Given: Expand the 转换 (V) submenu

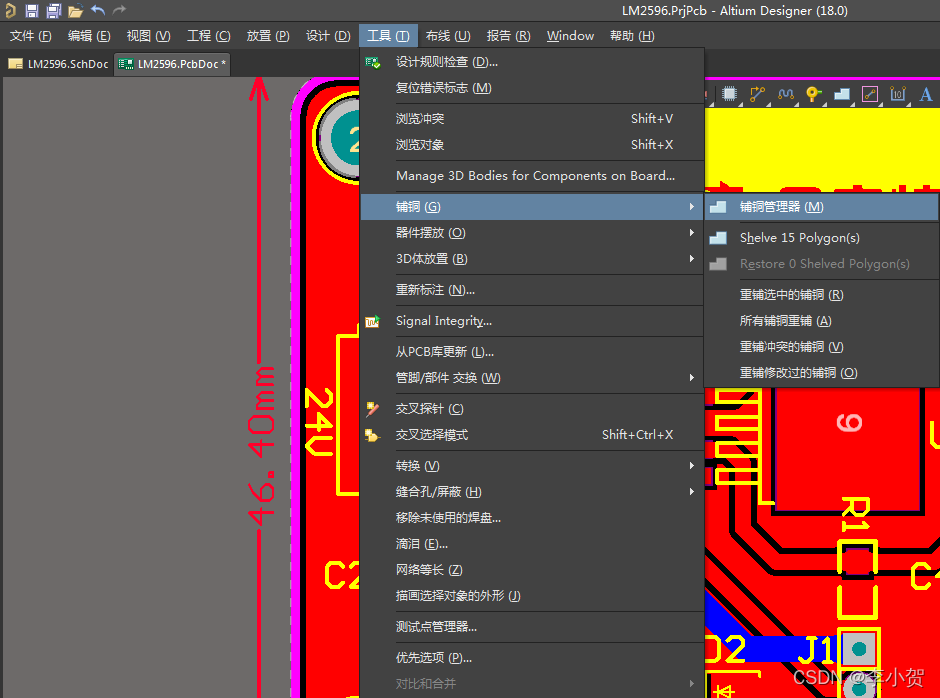Looking at the screenshot, I should 532,466.
